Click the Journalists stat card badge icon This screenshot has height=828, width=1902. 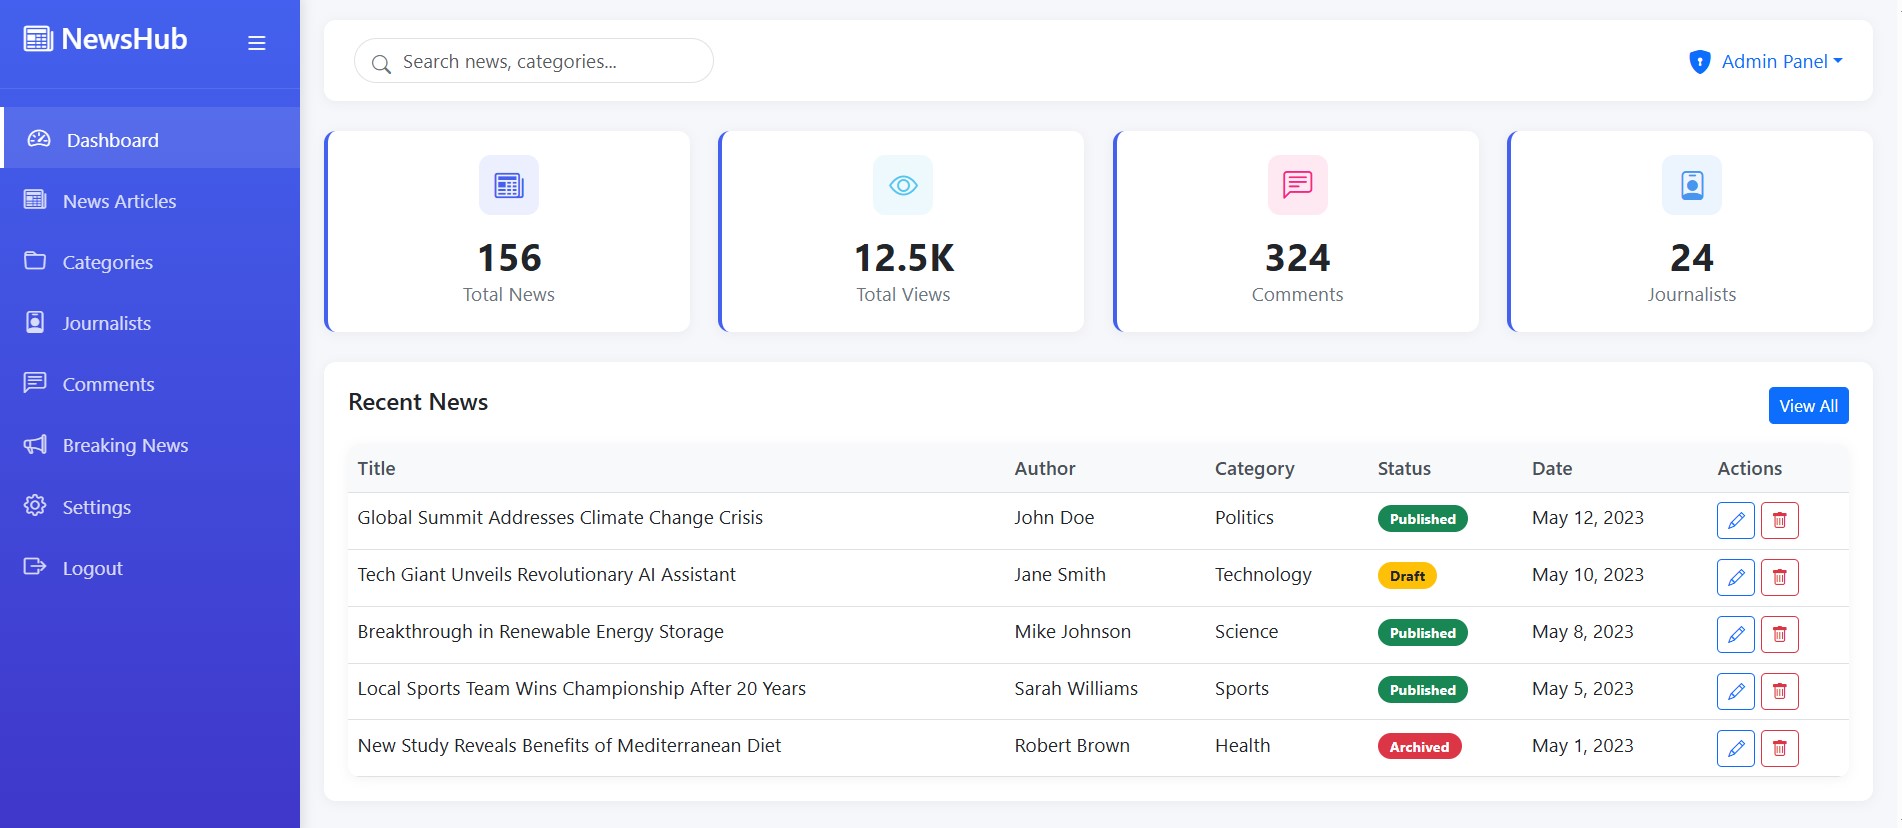click(1691, 185)
